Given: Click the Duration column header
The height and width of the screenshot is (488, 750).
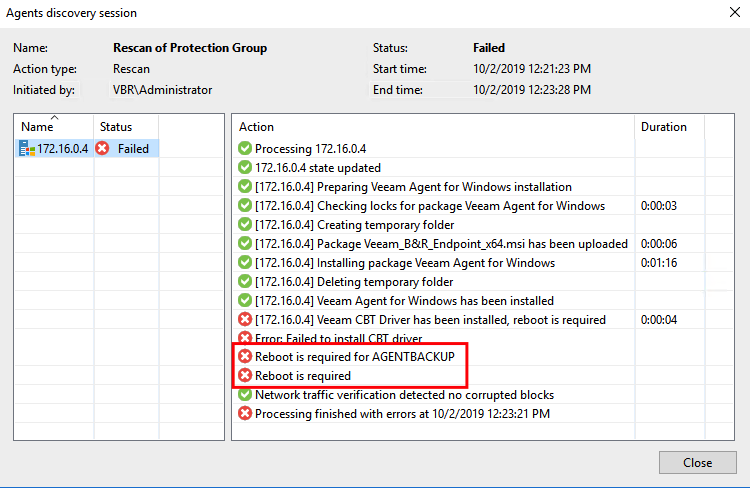Looking at the screenshot, I should click(x=664, y=127).
